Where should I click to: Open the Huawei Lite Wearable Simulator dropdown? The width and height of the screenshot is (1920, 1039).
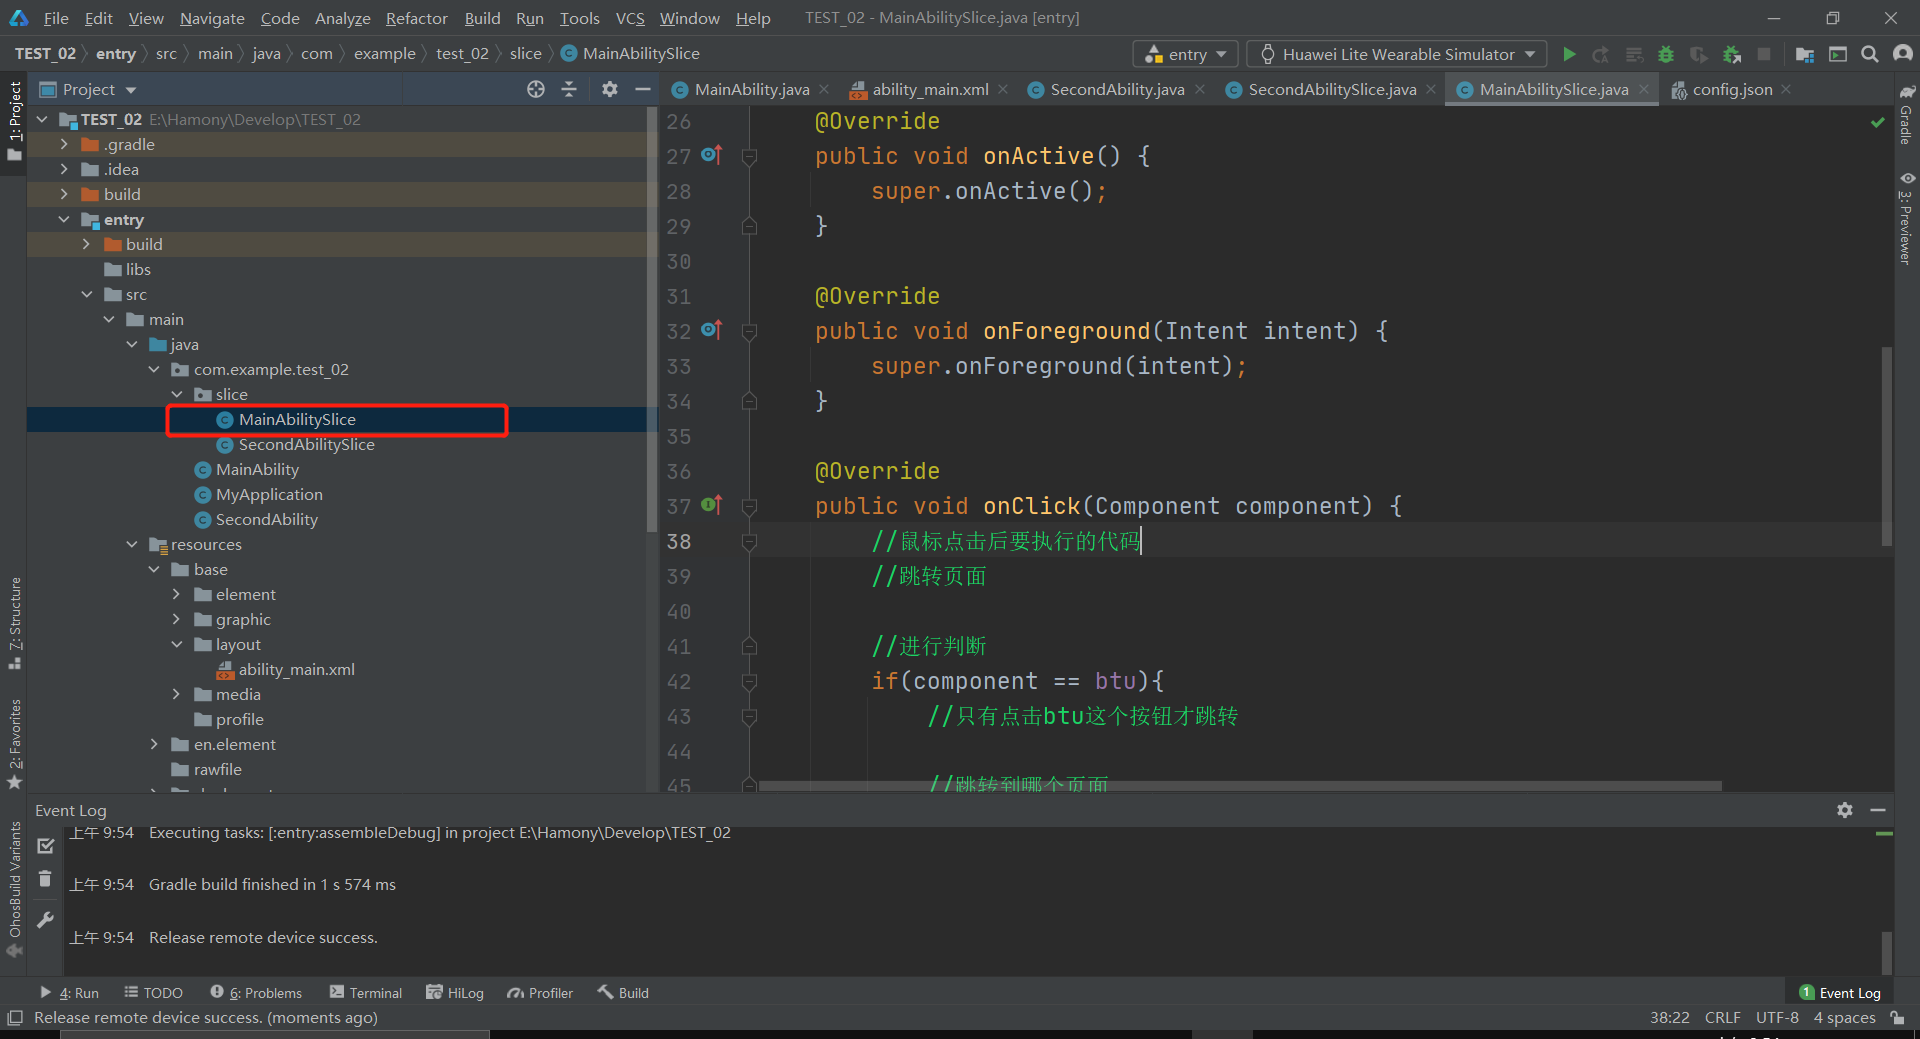click(x=1397, y=54)
